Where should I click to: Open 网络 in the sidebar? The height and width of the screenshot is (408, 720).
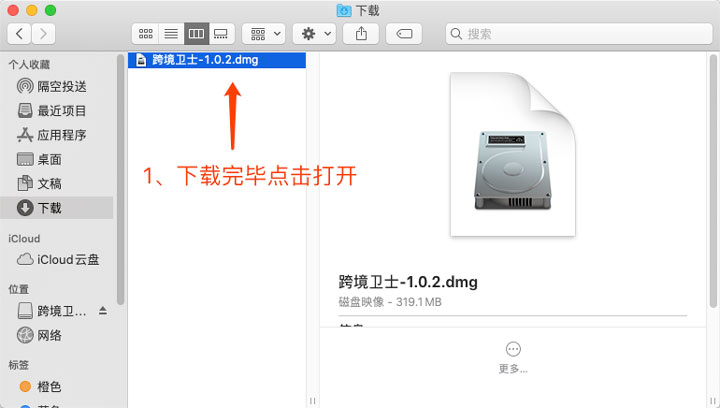[x=57, y=335]
